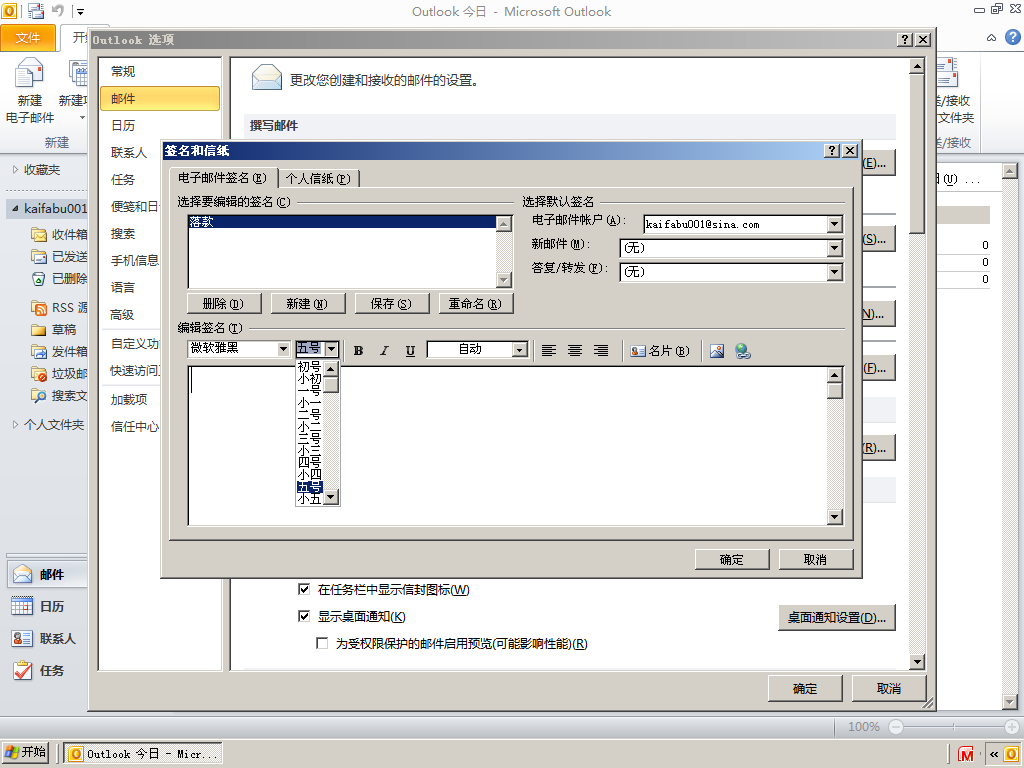The height and width of the screenshot is (768, 1024).
Task: Click Windows 开始 start button
Action: [25, 752]
